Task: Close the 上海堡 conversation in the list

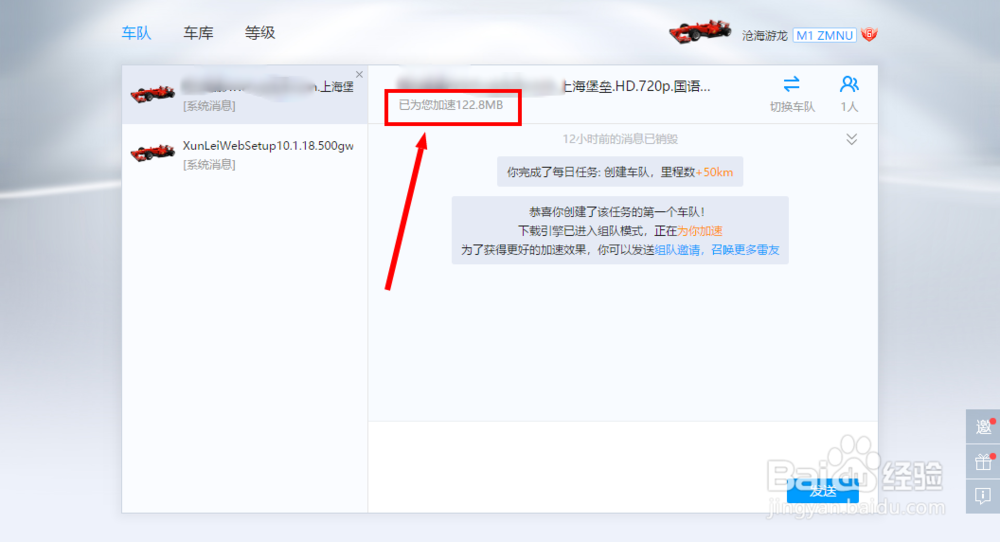Action: (x=359, y=75)
